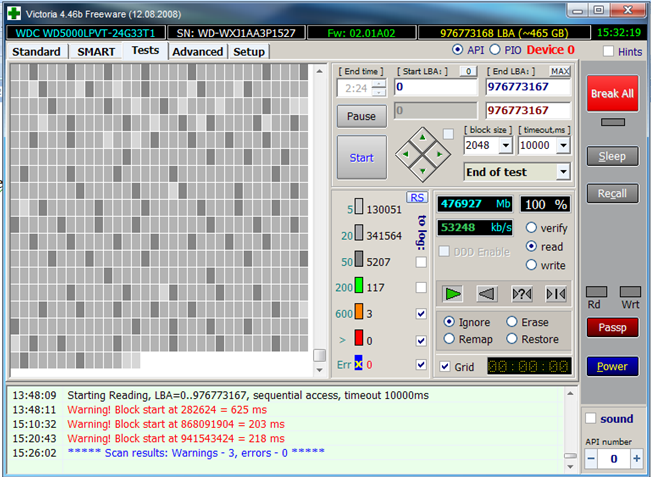Image resolution: width=652 pixels, height=478 pixels.
Task: Click the 0 button above Start LBA
Action: point(468,71)
